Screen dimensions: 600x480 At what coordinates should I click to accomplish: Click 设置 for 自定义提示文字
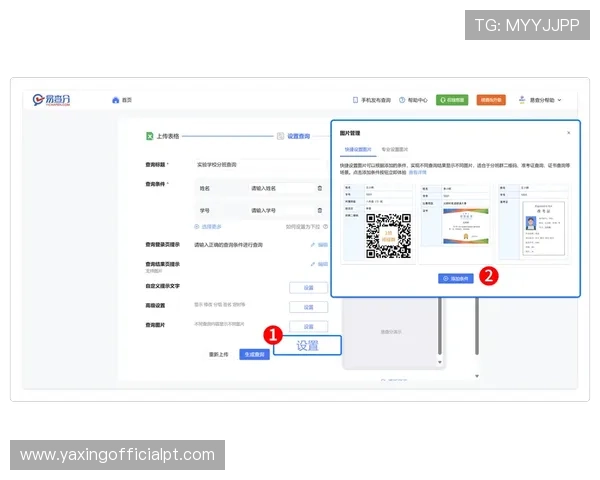pos(308,288)
